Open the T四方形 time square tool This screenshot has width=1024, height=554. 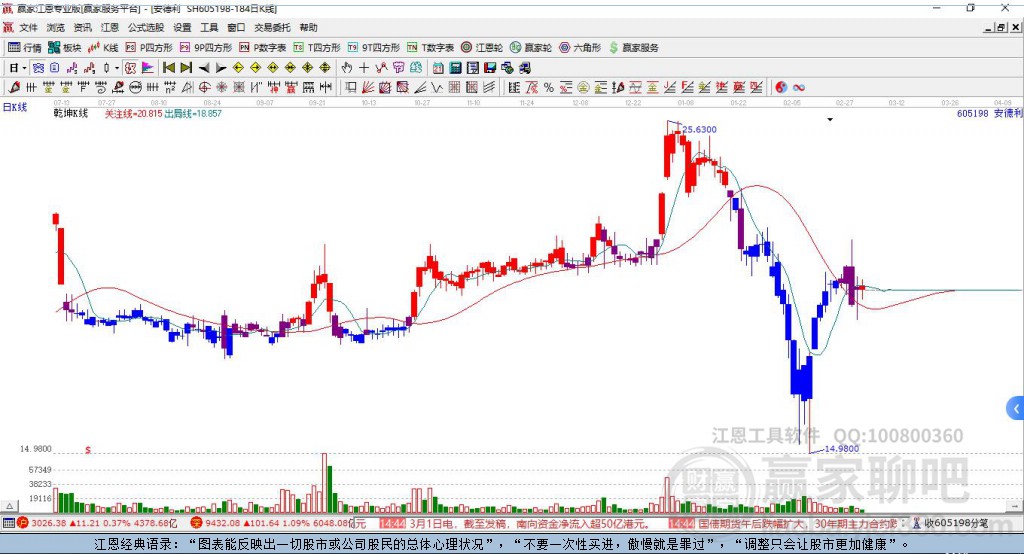point(317,48)
